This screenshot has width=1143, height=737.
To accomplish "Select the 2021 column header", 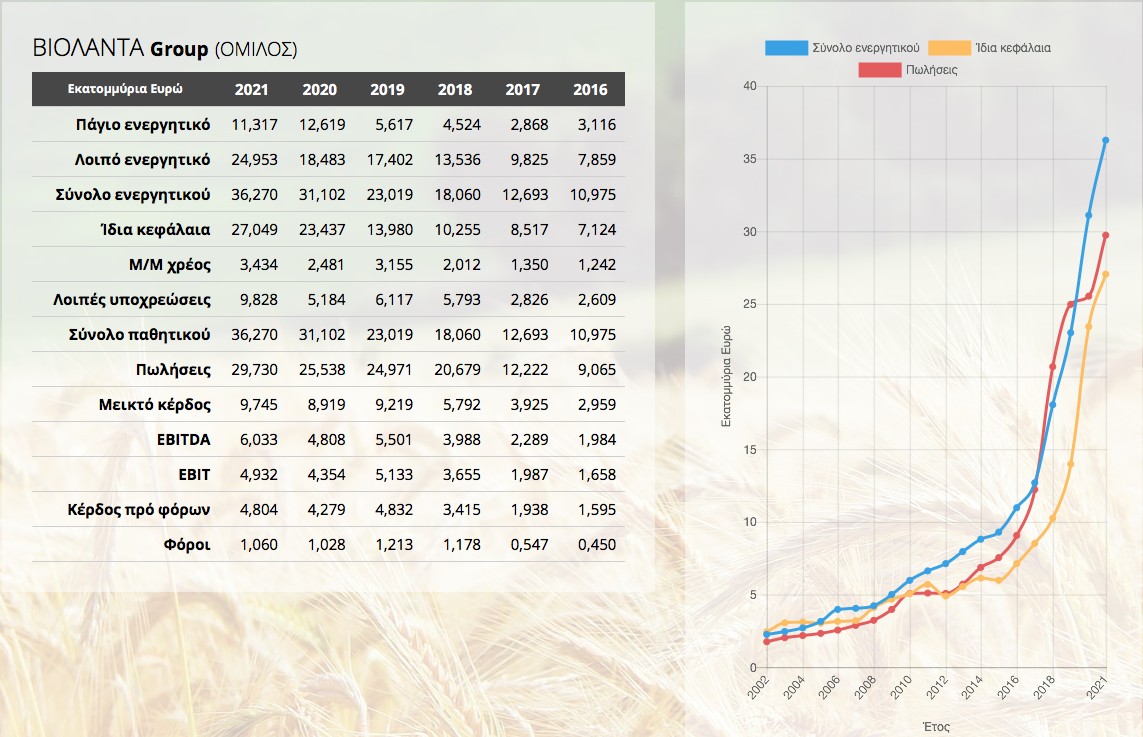I will coord(251,90).
